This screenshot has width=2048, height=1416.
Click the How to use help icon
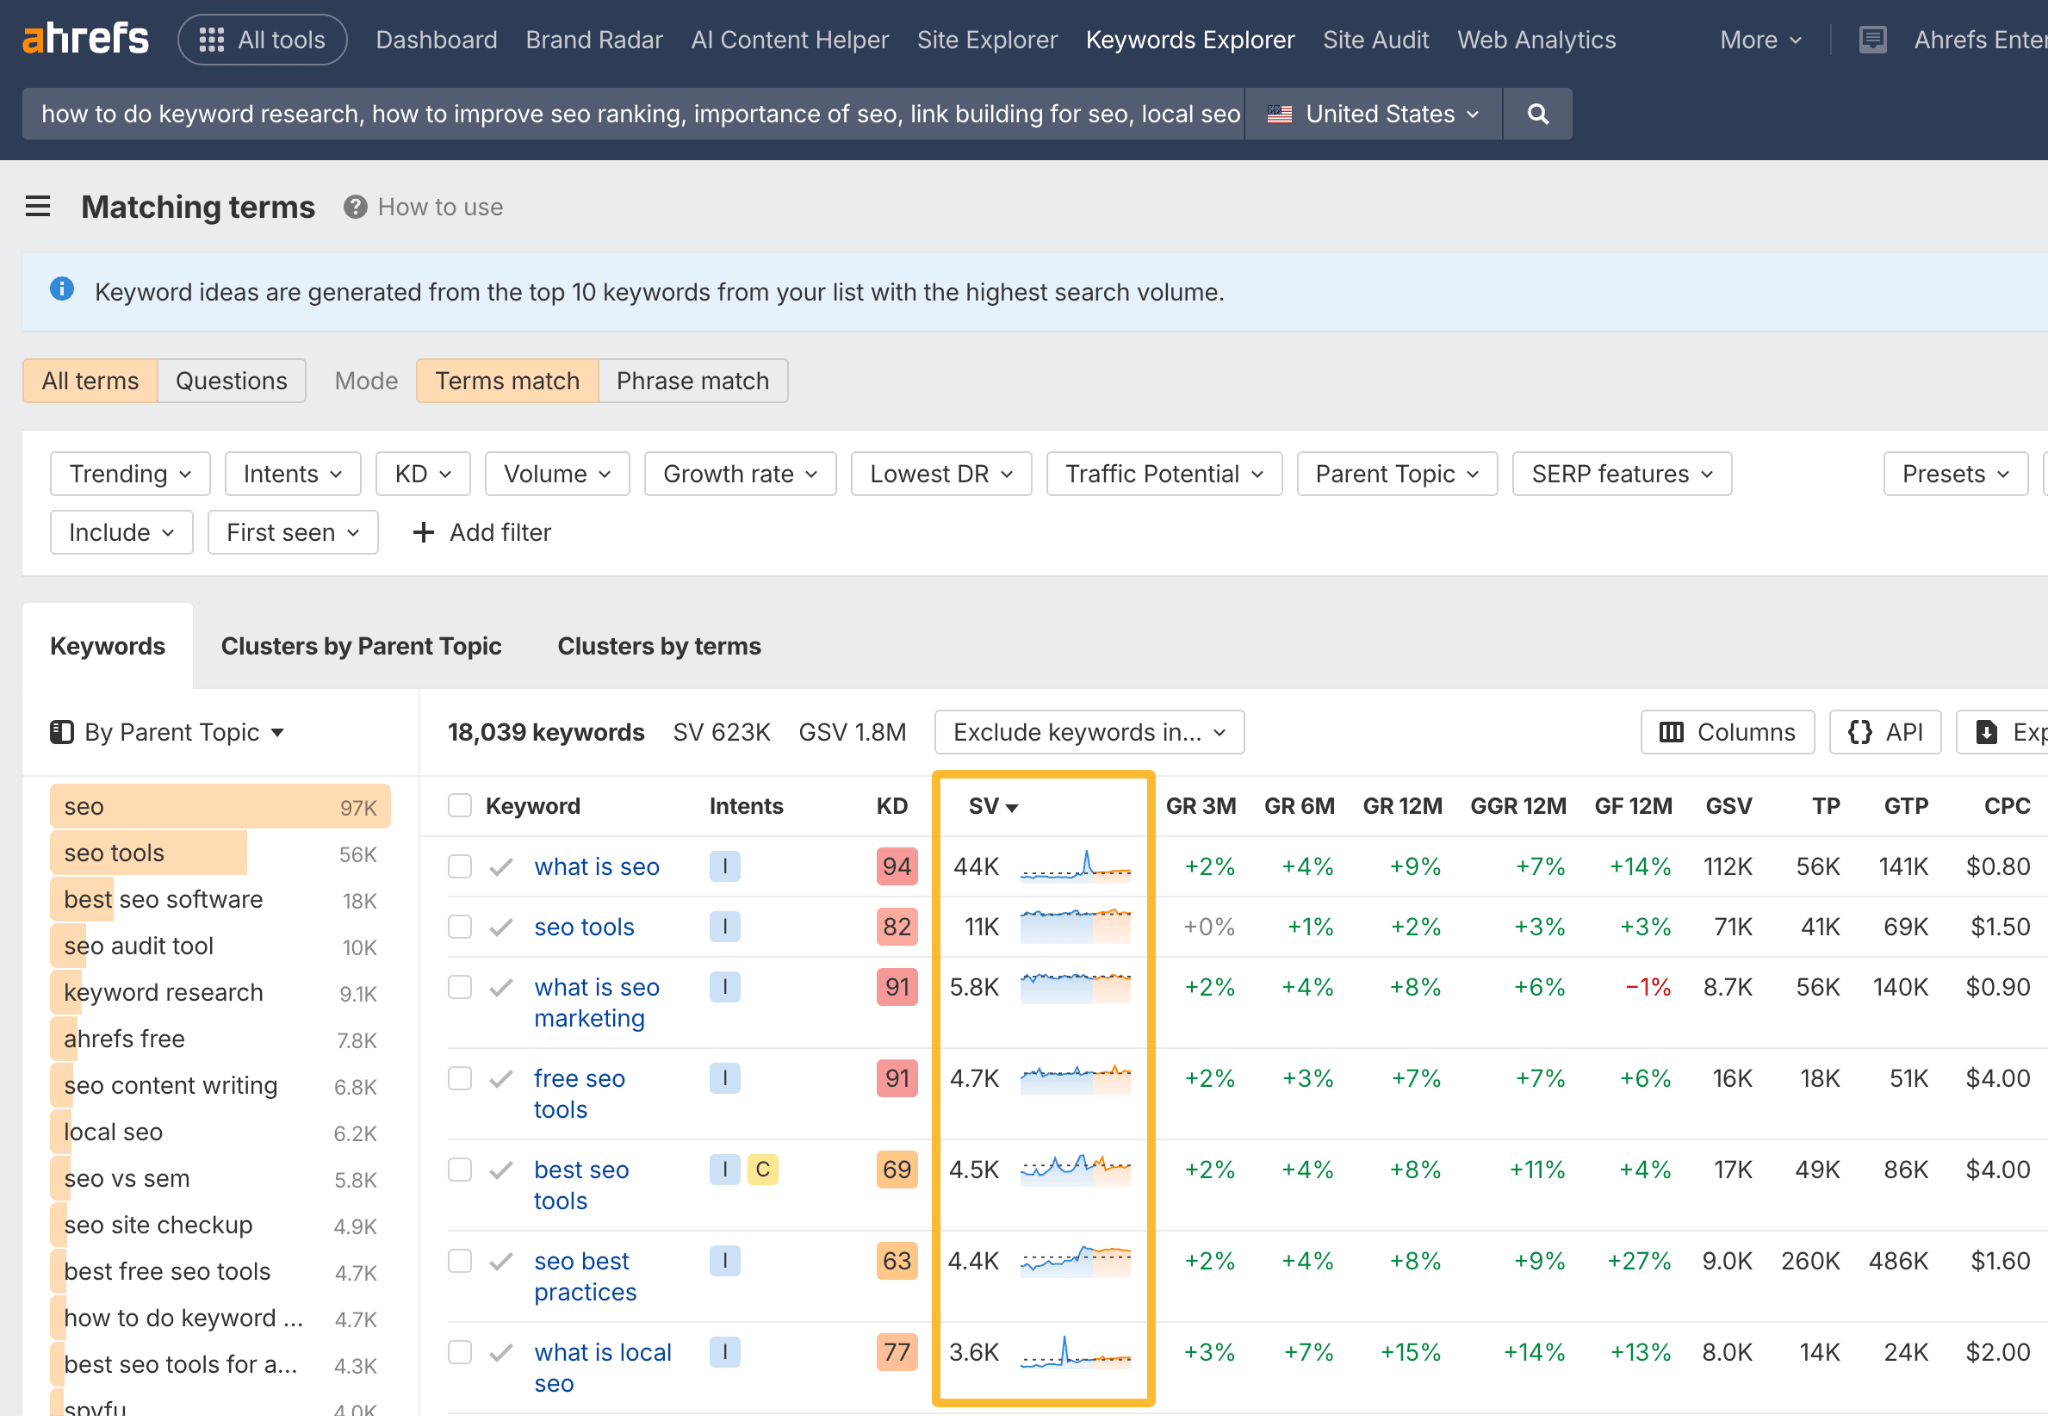tap(354, 207)
